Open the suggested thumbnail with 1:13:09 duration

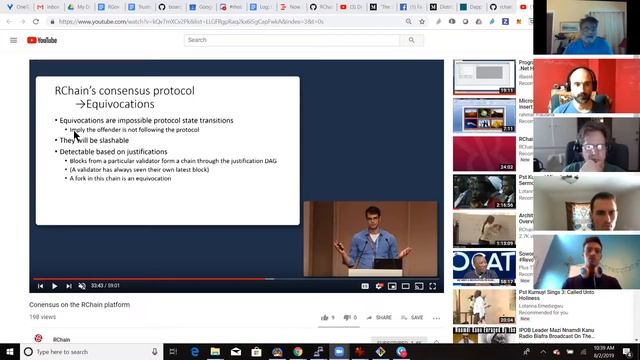(x=484, y=230)
